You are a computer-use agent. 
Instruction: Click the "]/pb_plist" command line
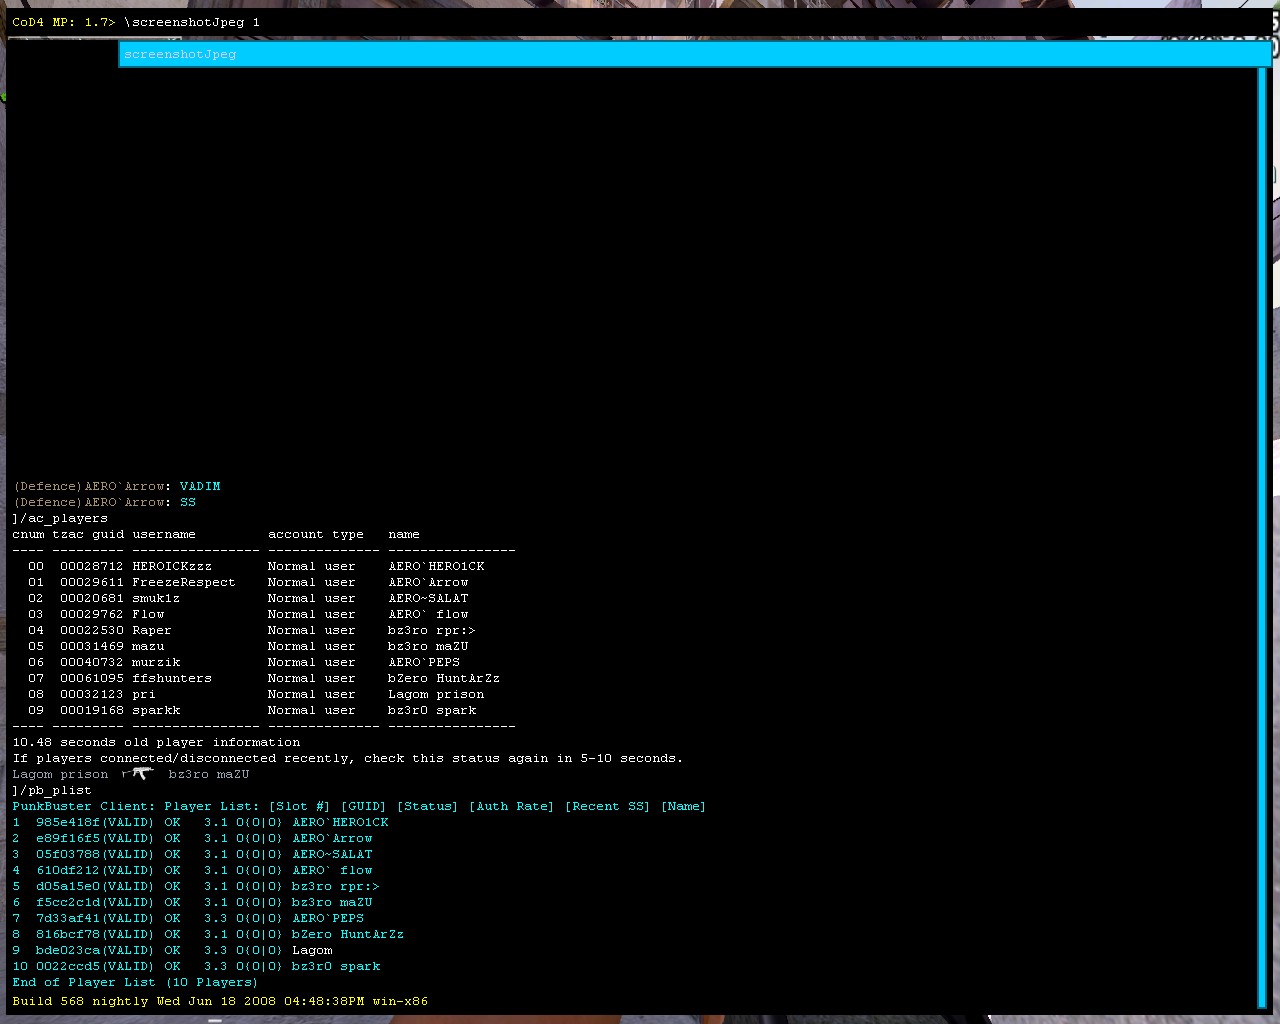[52, 791]
